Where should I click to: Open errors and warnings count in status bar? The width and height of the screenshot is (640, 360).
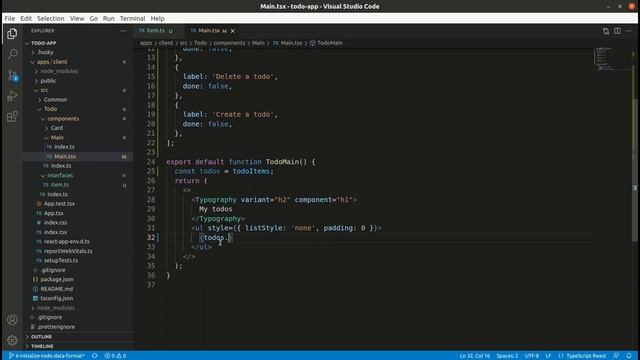(x=115, y=356)
